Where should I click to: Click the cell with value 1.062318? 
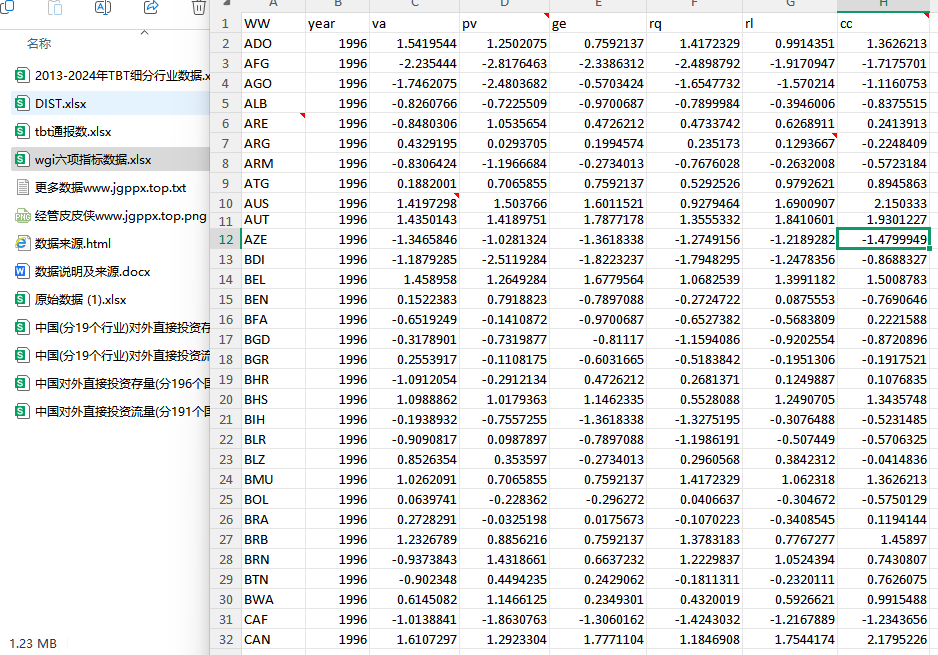coord(790,480)
